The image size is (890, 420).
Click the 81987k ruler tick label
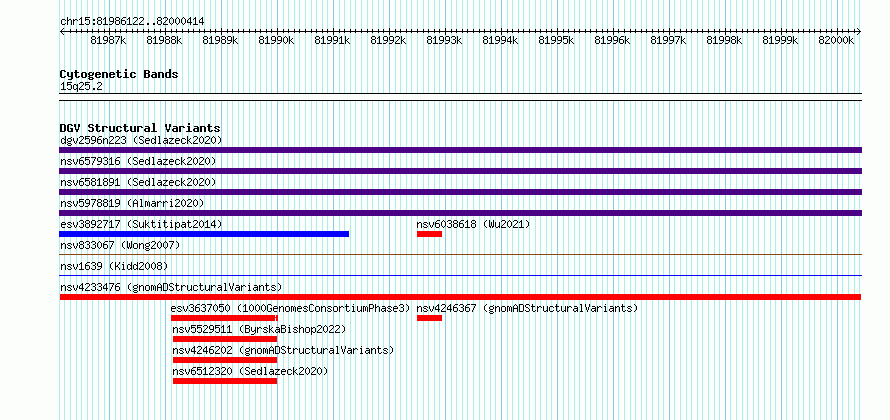point(108,40)
